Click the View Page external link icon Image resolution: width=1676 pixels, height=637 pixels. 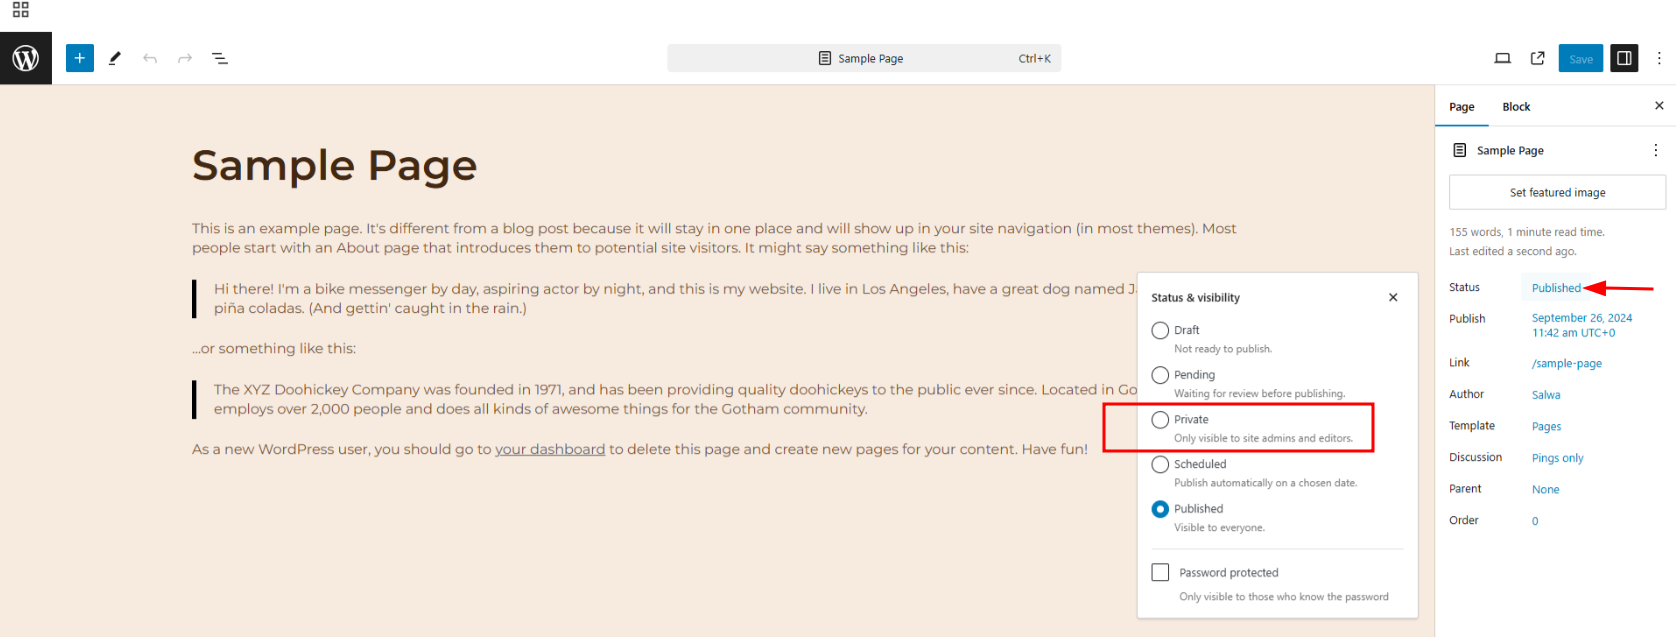1538,58
